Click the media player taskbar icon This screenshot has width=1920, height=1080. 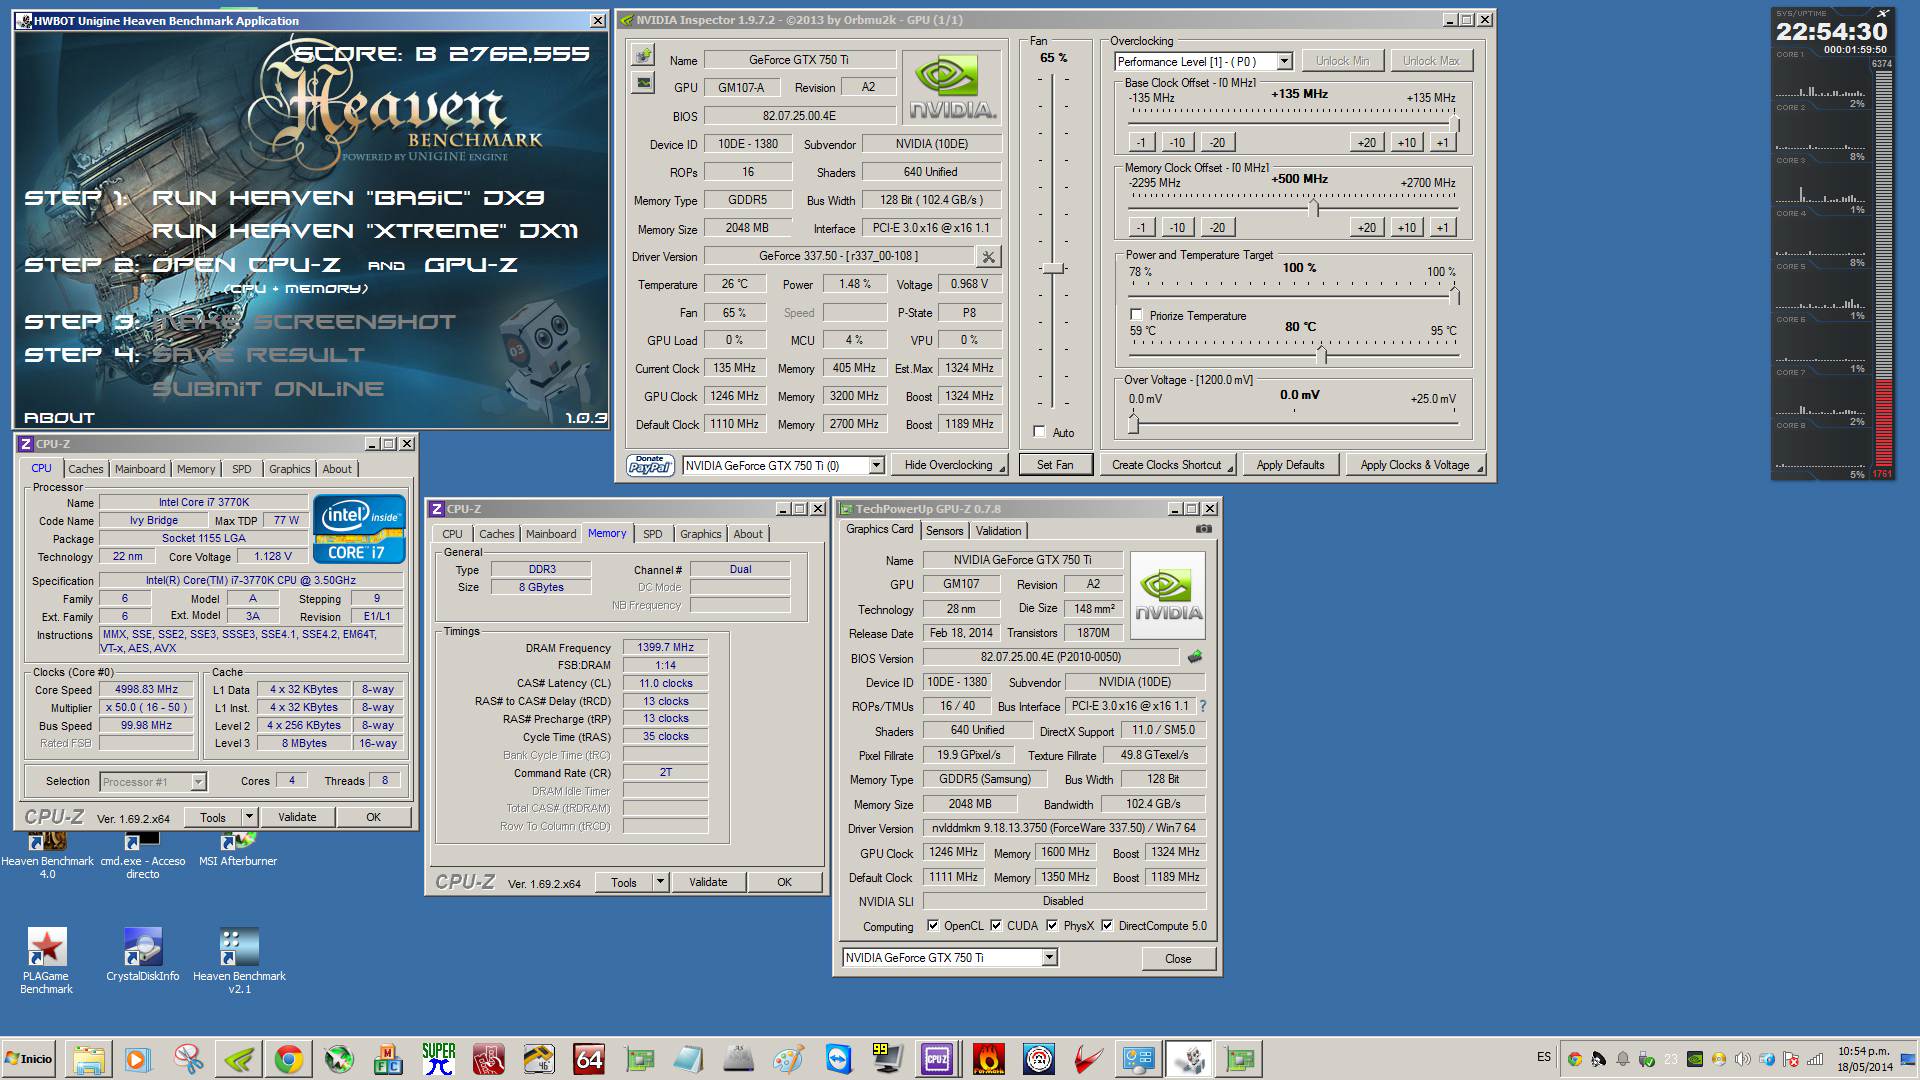[138, 1059]
